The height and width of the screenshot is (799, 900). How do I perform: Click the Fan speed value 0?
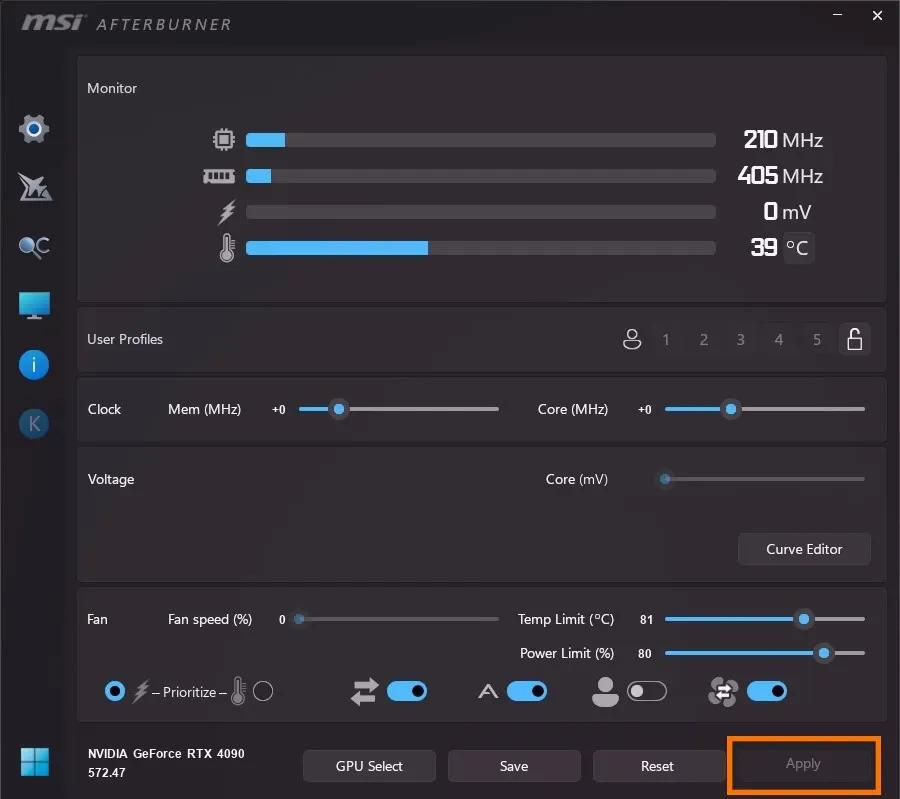point(282,619)
